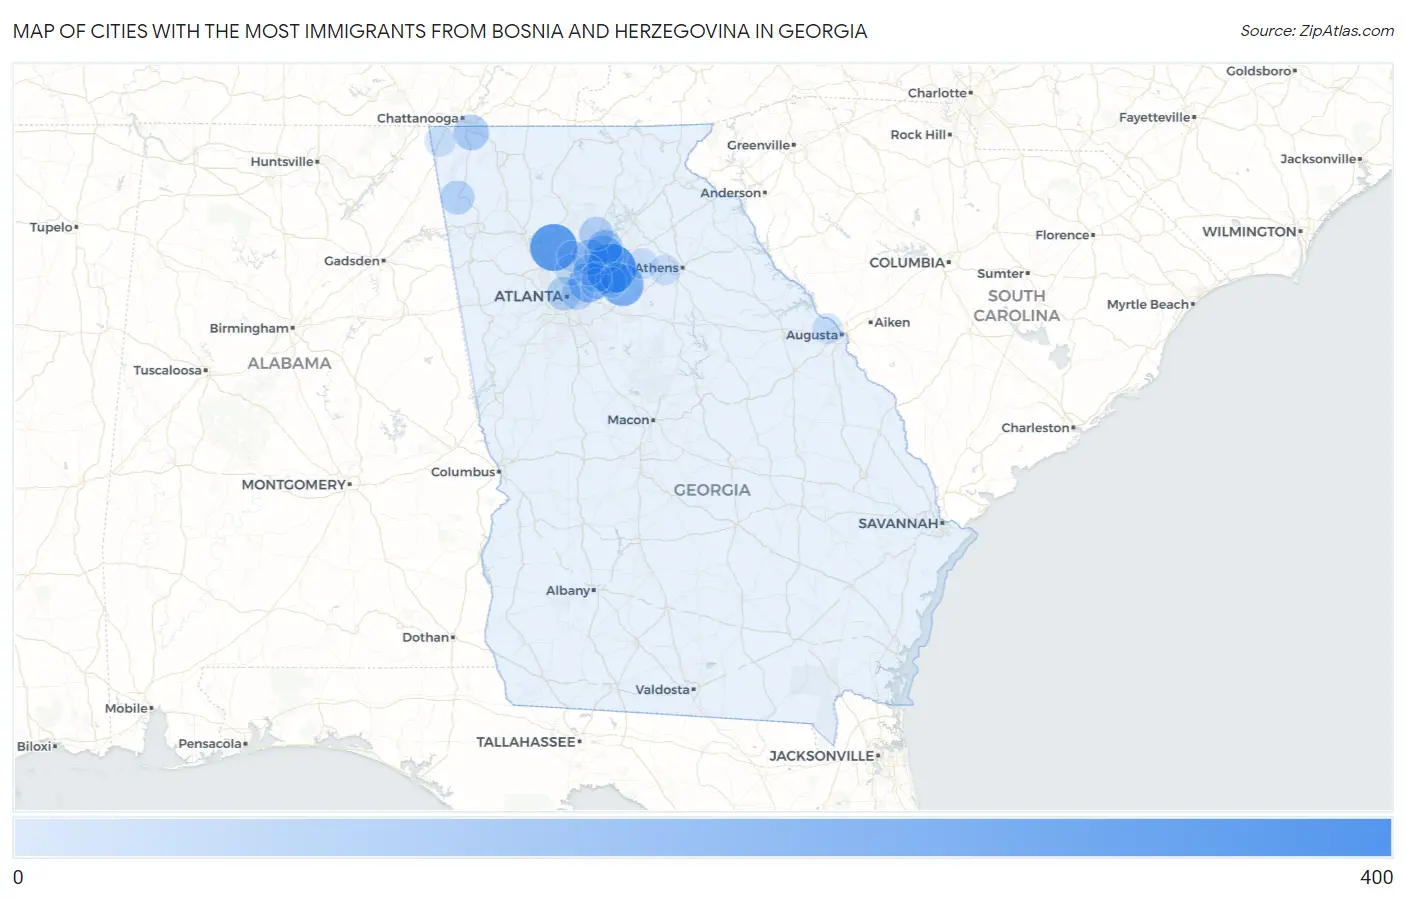Click the Birmingham city label
The image size is (1406, 899).
pyautogui.click(x=249, y=328)
